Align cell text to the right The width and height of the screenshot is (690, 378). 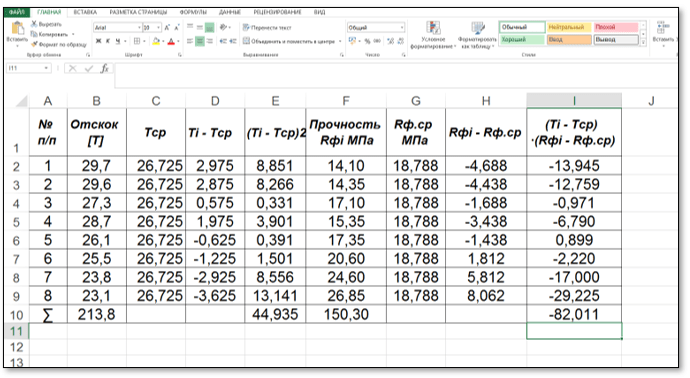click(210, 41)
